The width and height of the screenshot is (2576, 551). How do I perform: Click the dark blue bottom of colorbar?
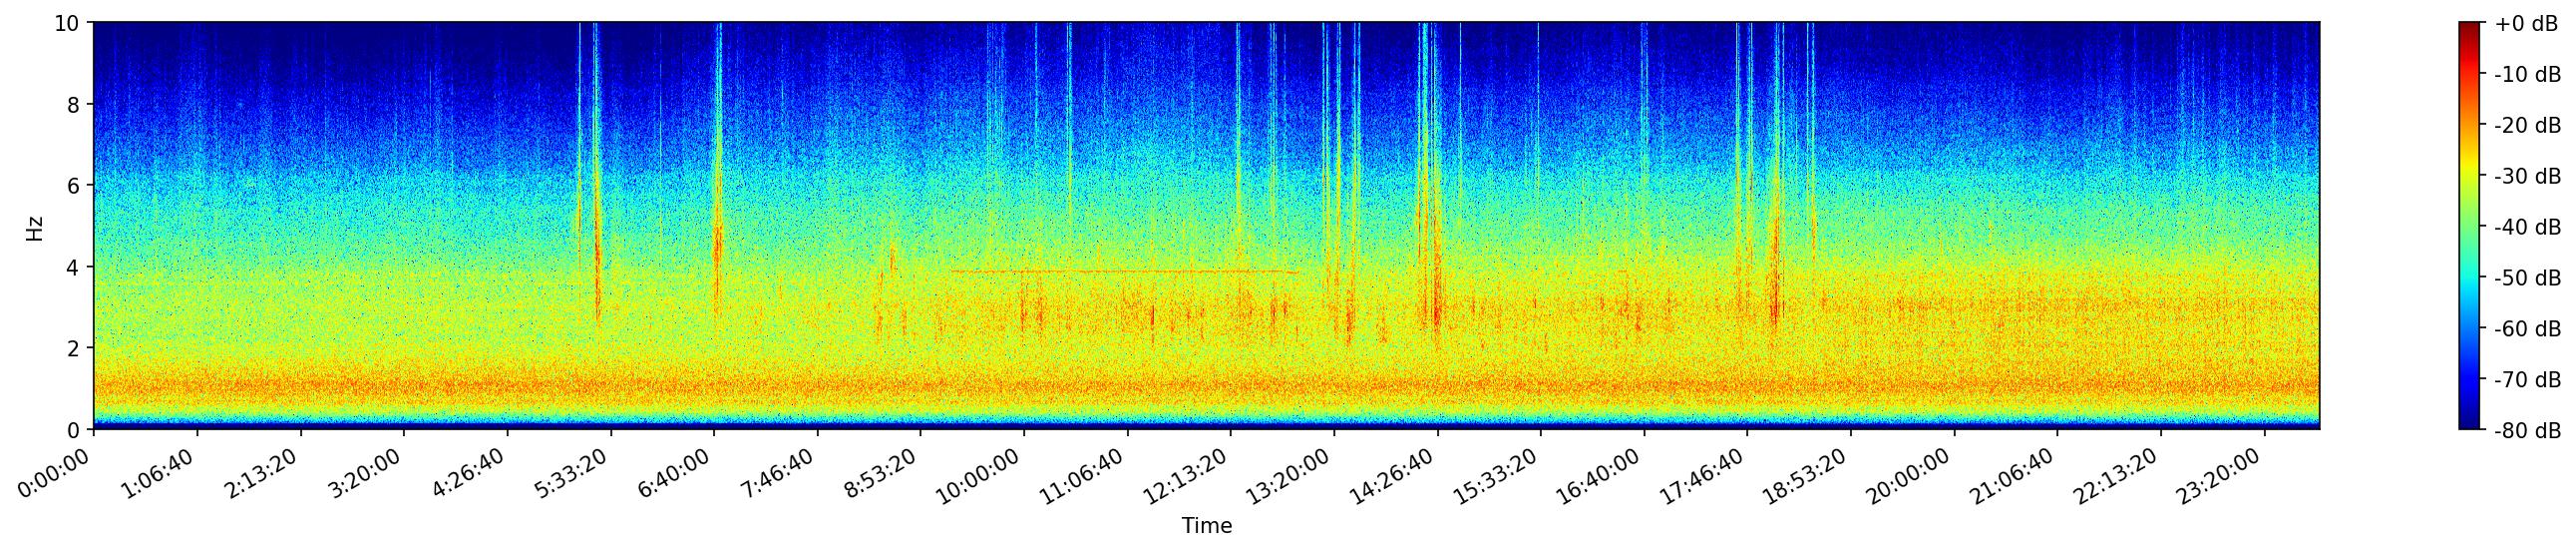[2470, 424]
